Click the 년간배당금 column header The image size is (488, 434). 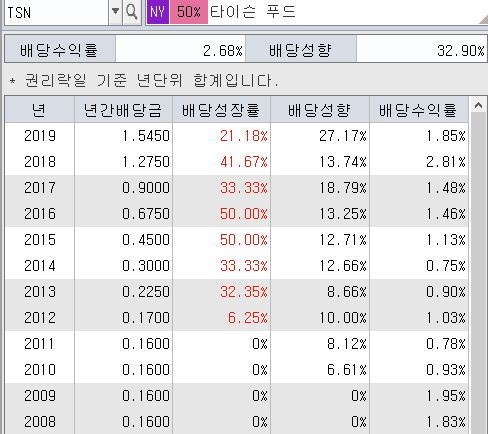123,110
